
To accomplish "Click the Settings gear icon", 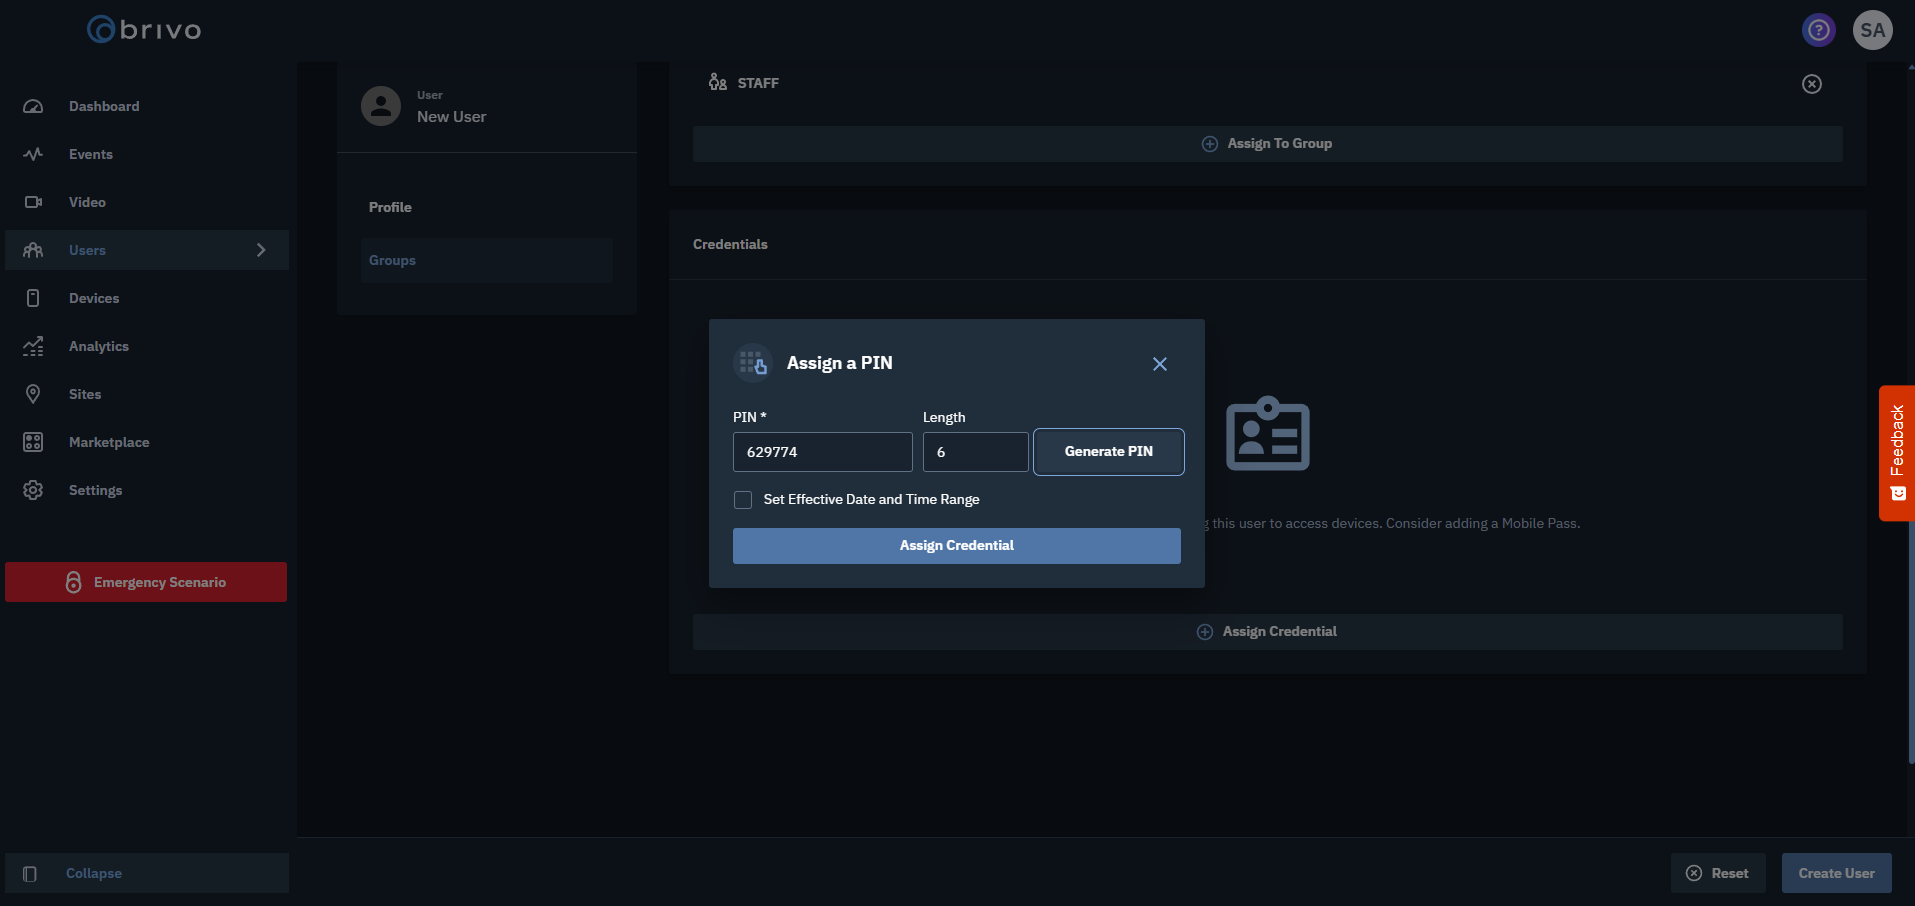I will click(33, 490).
